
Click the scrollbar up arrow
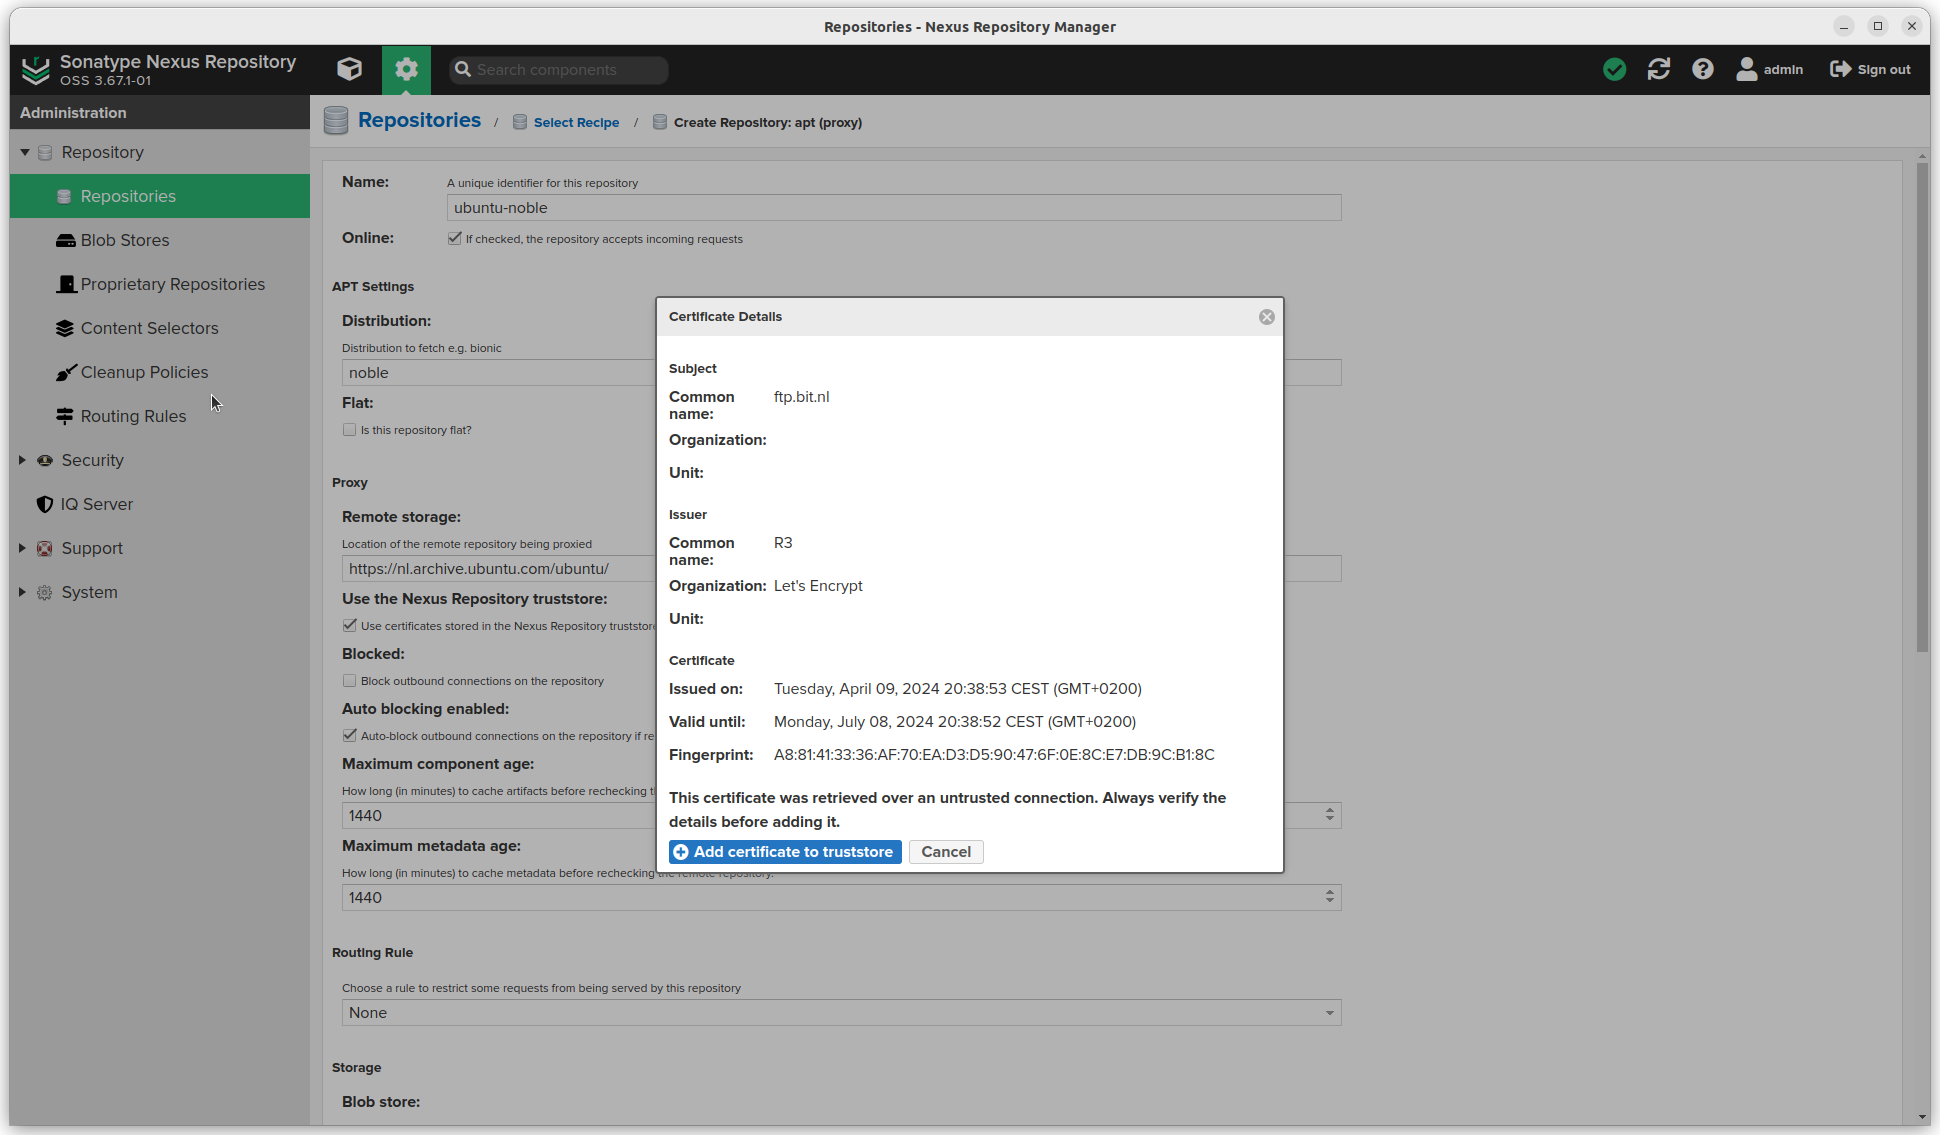pos(1922,156)
